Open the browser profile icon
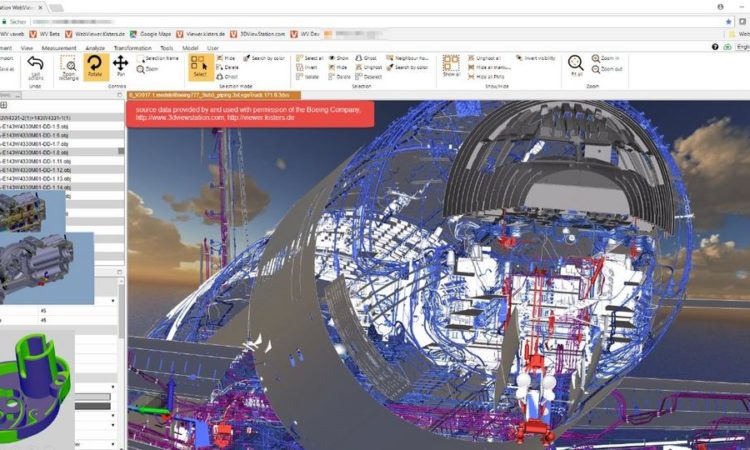The height and width of the screenshot is (450, 750). (720, 7)
